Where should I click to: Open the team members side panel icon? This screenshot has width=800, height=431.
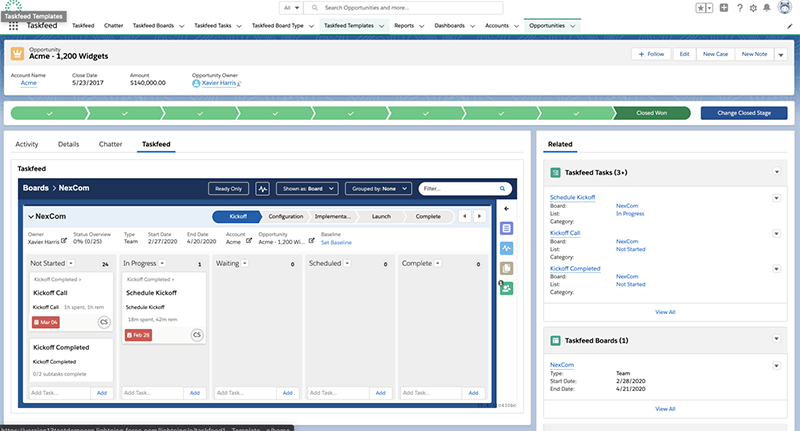coord(507,289)
